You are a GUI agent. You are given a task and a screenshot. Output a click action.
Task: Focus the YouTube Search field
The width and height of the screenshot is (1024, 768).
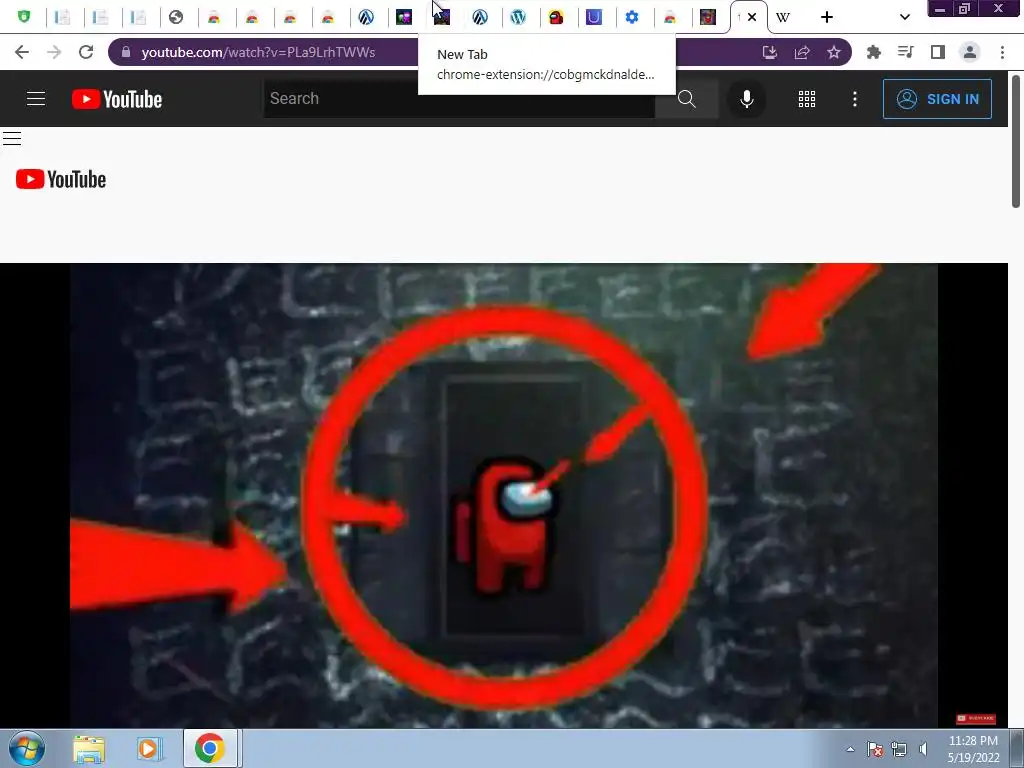pos(458,99)
